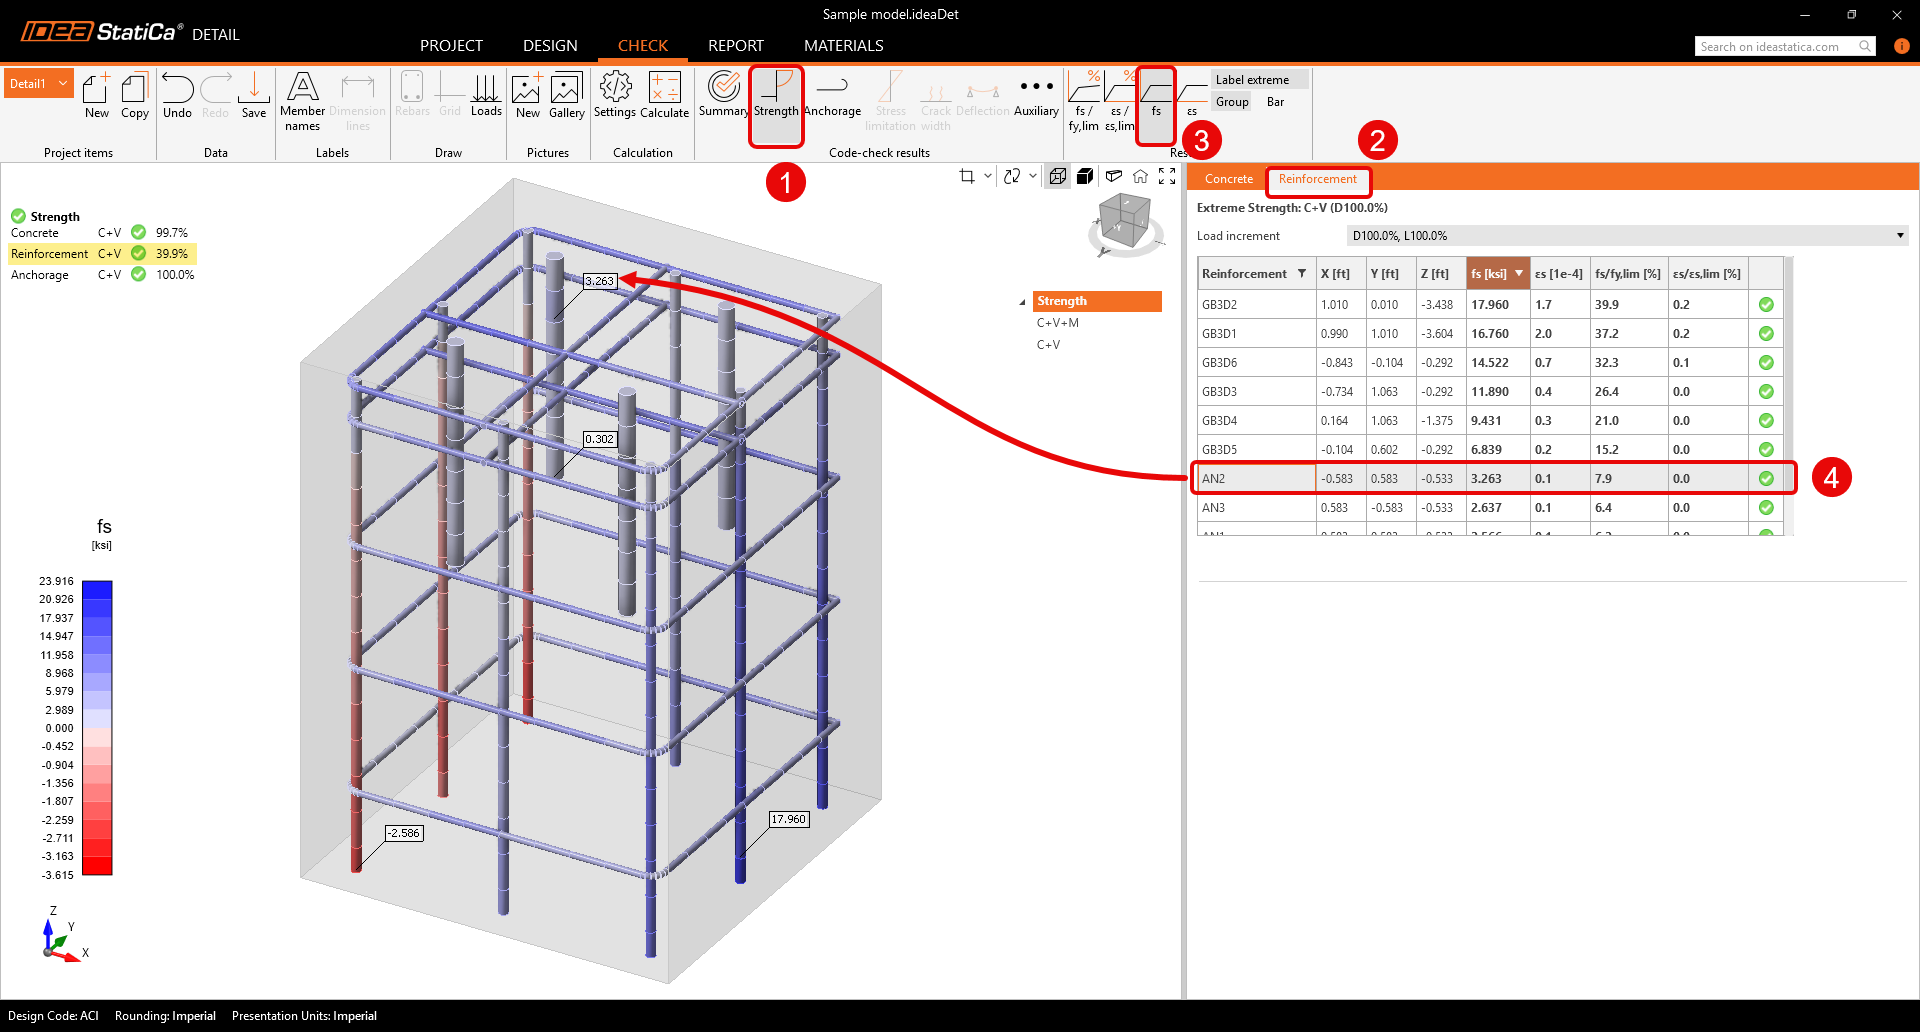The image size is (1920, 1032).
Task: Enable Group result labeling
Action: point(1232,101)
